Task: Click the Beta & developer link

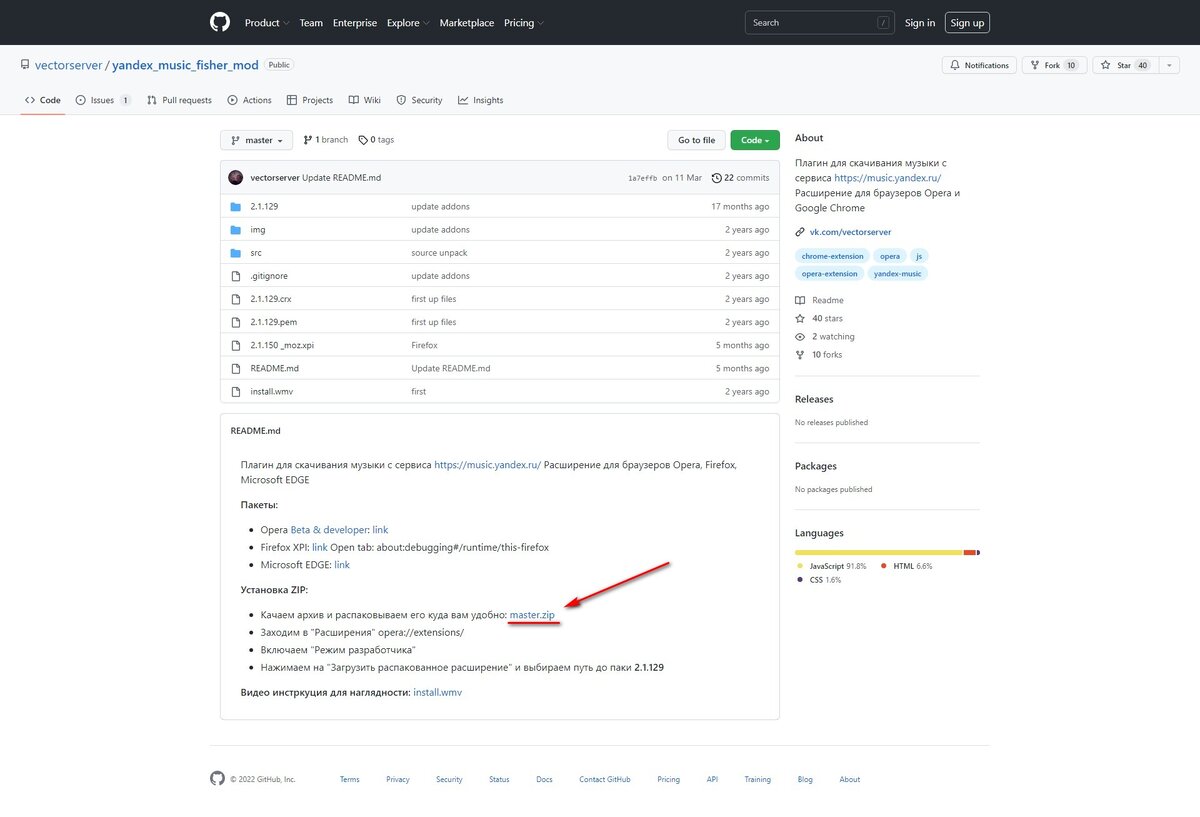Action: point(329,530)
